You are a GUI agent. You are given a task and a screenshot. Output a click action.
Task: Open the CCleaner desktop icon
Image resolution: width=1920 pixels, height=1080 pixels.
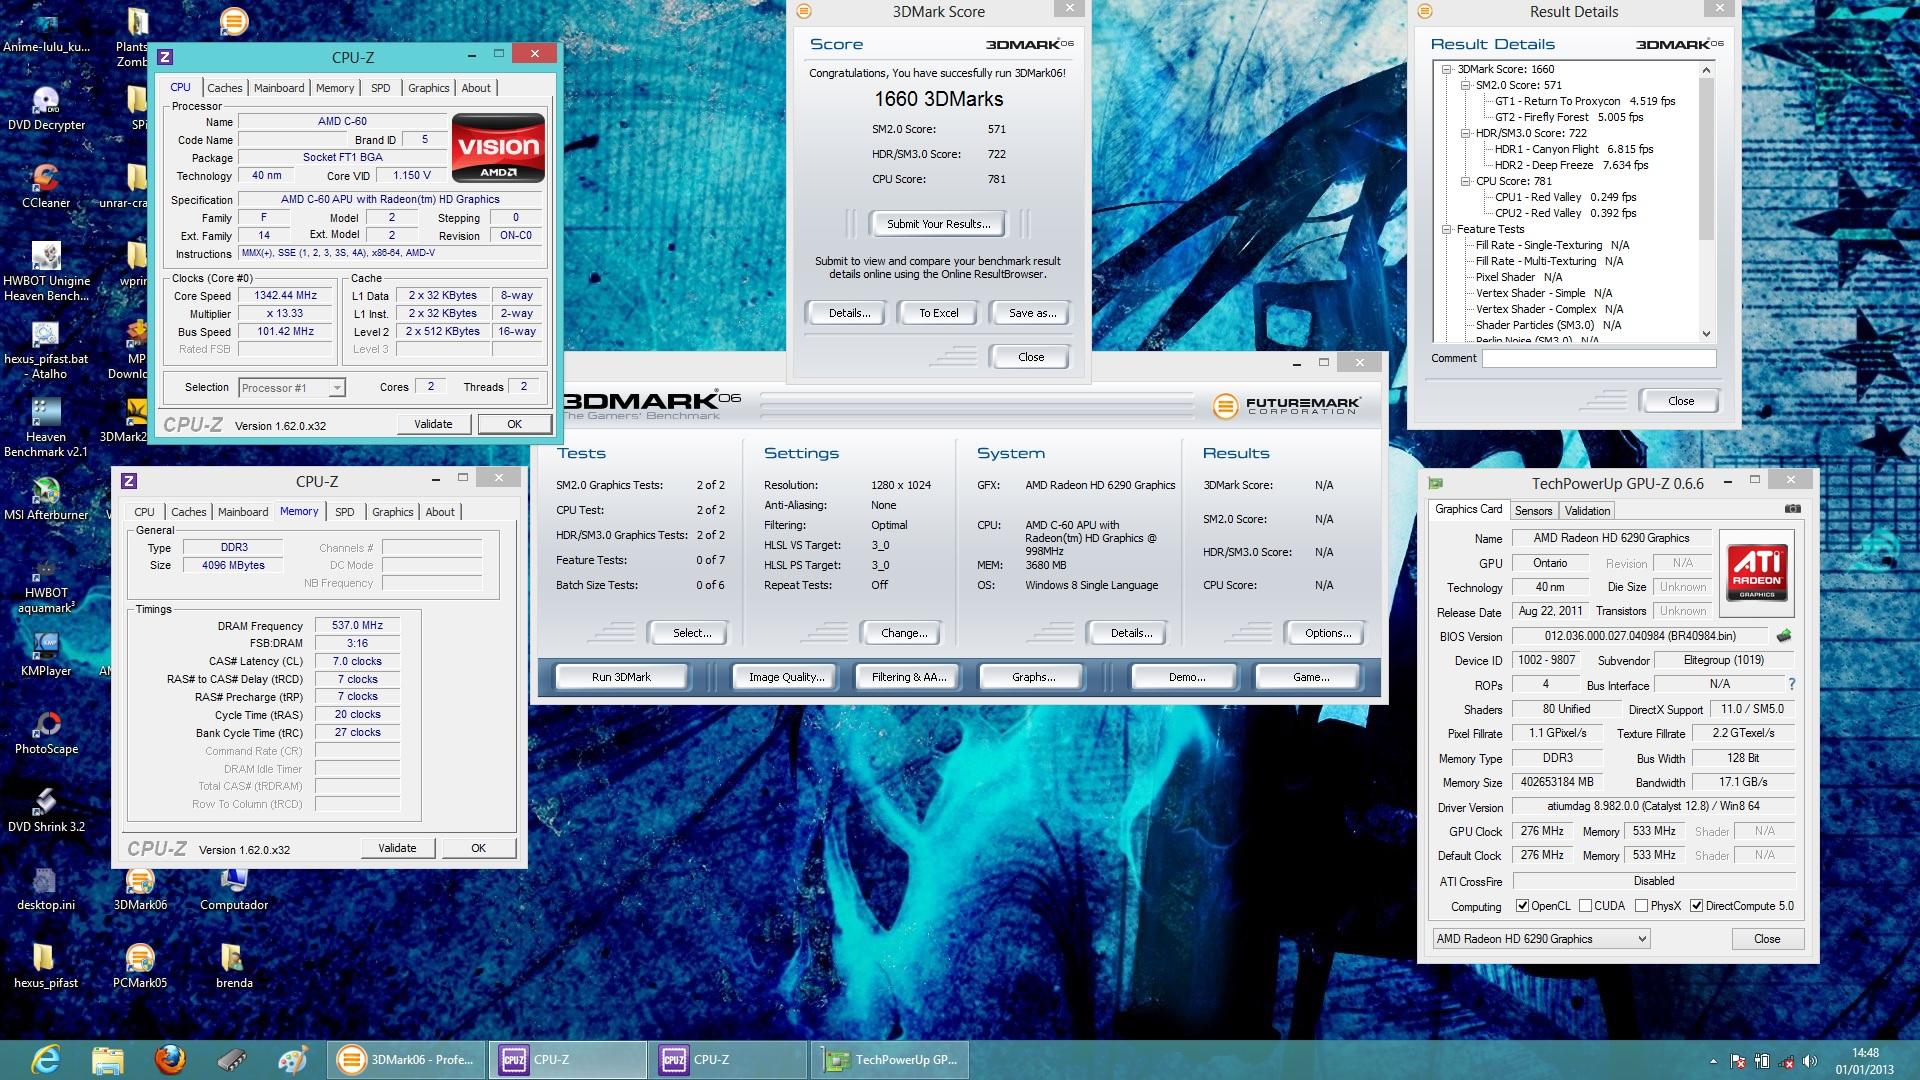[46, 188]
